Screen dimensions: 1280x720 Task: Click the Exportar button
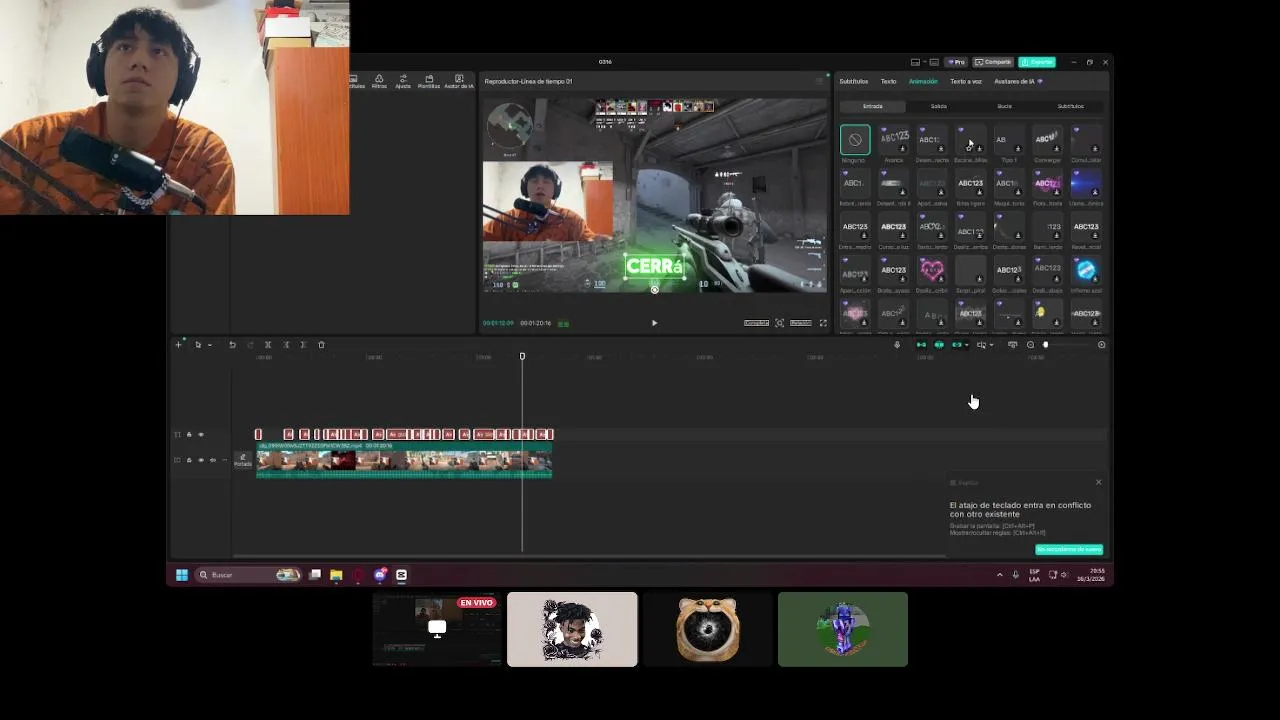[1037, 62]
